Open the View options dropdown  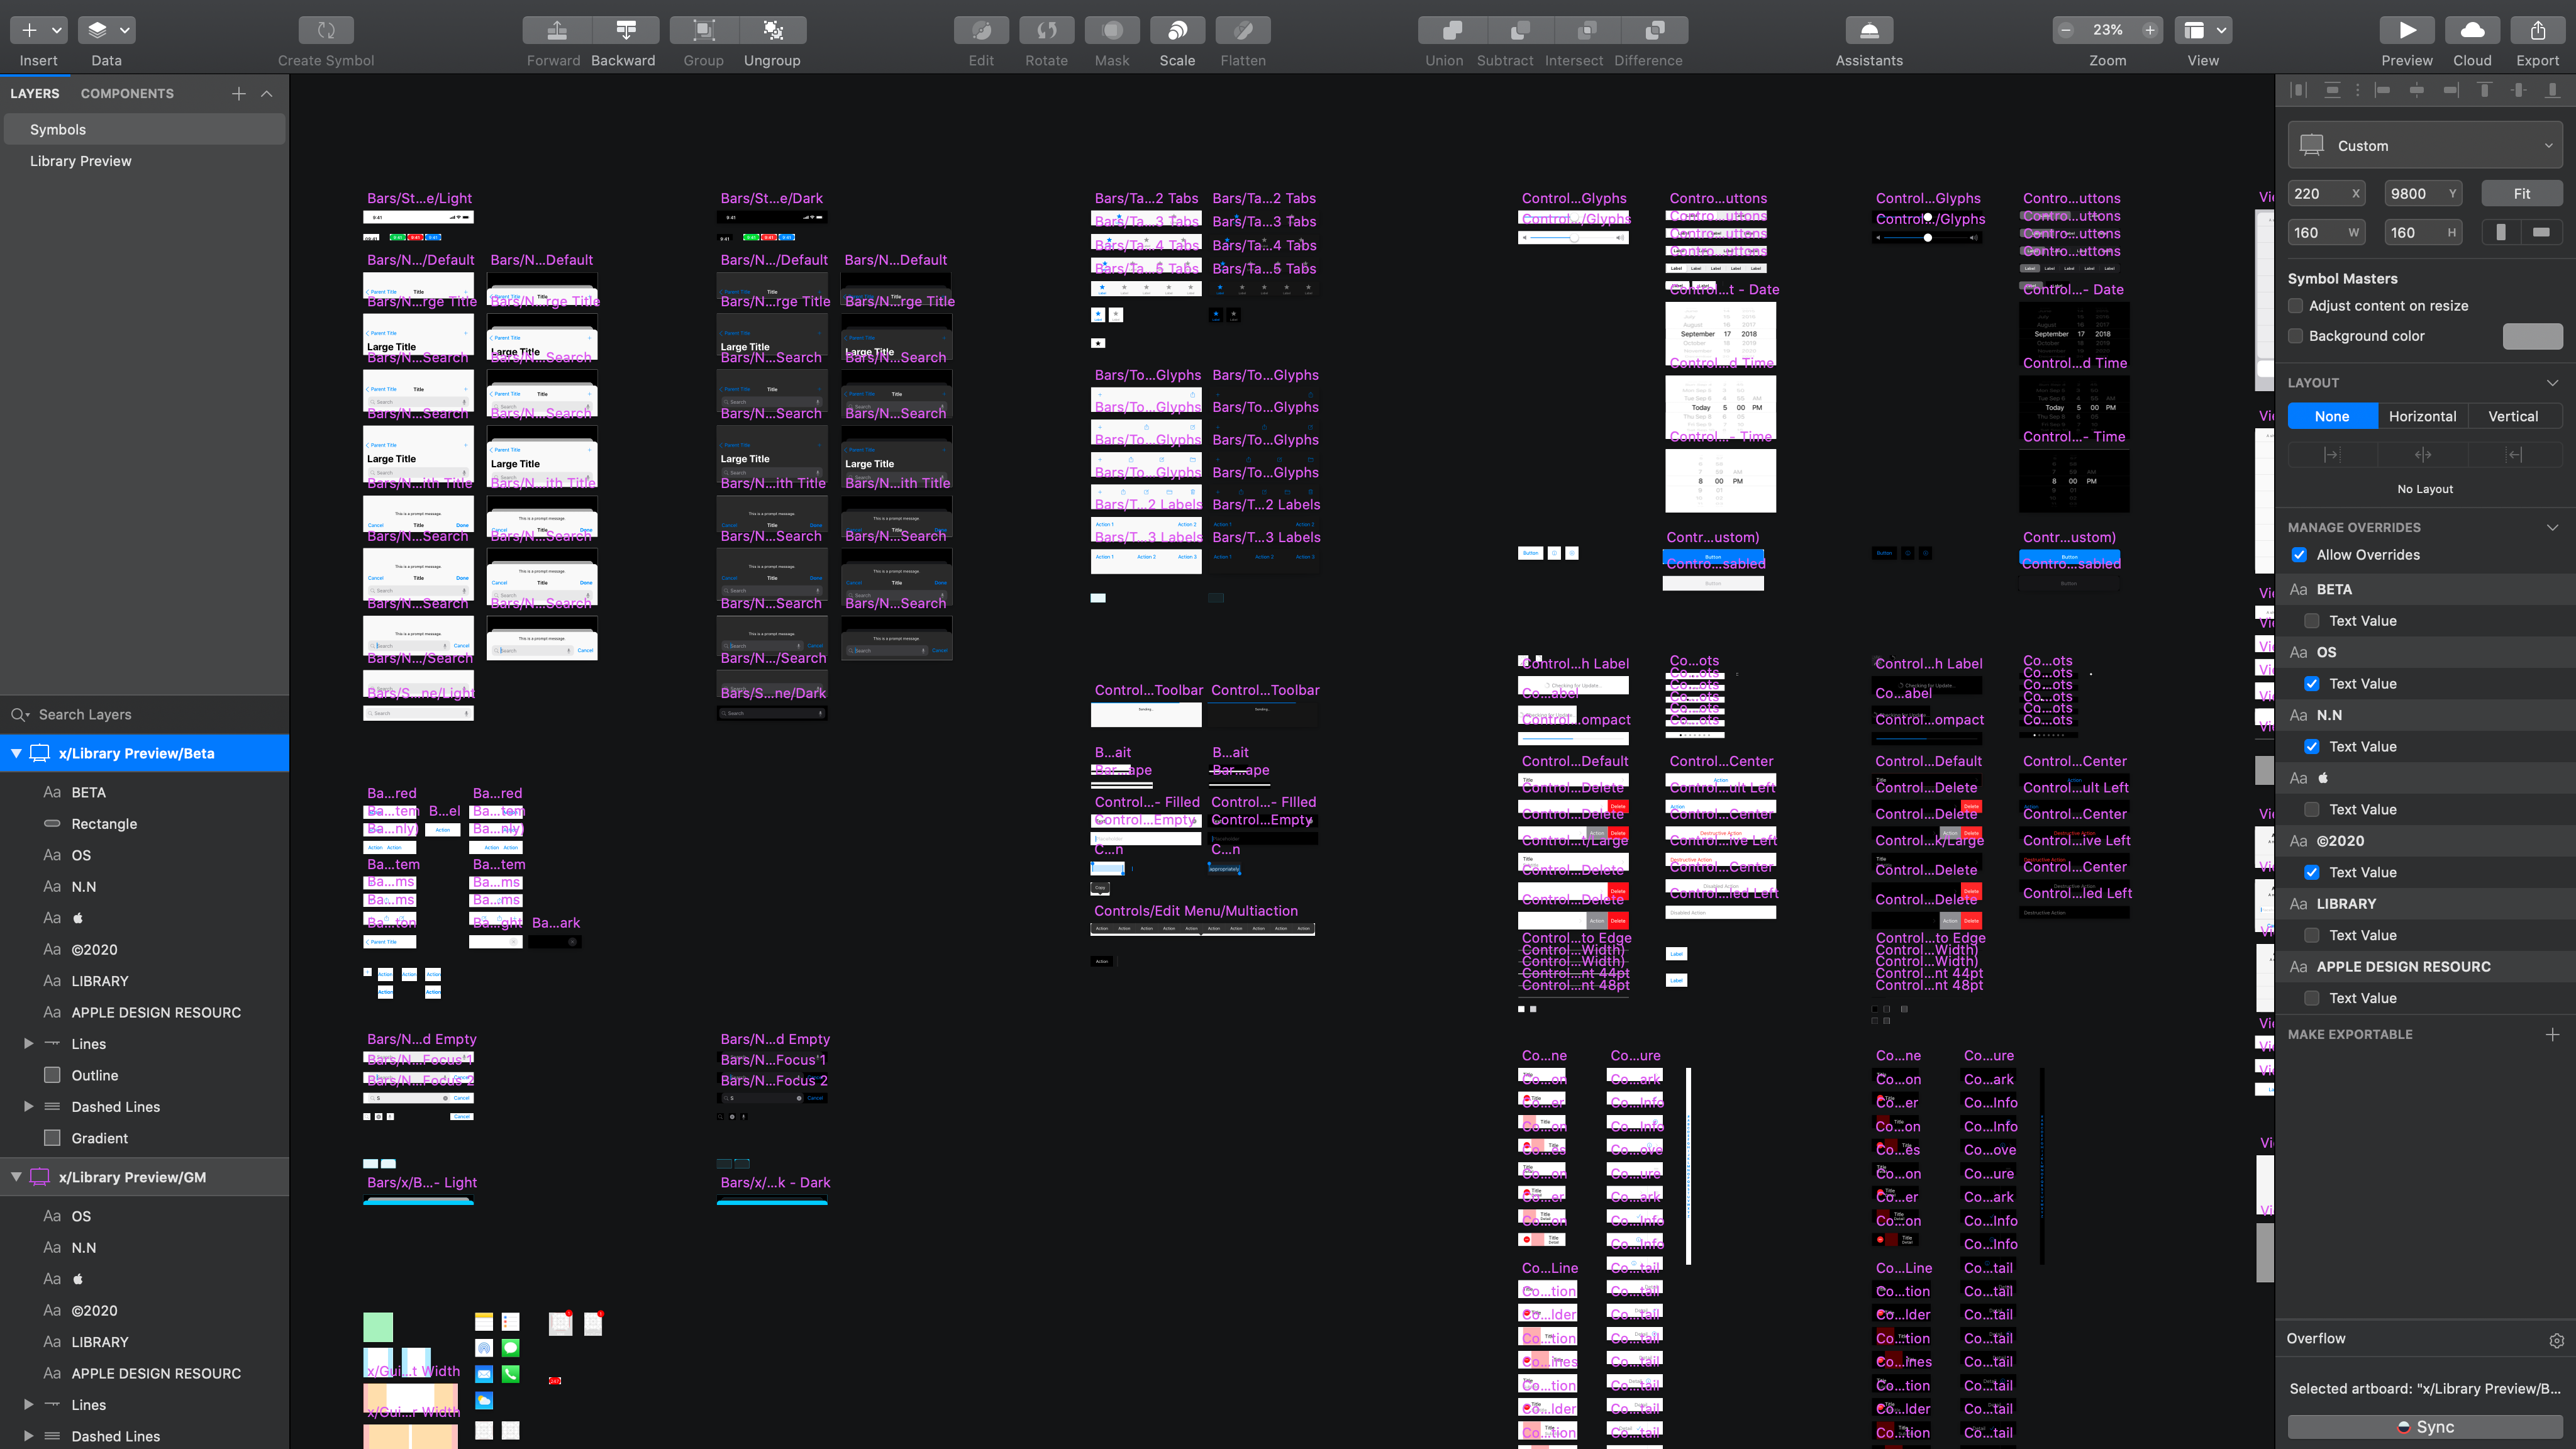(x=2203, y=30)
